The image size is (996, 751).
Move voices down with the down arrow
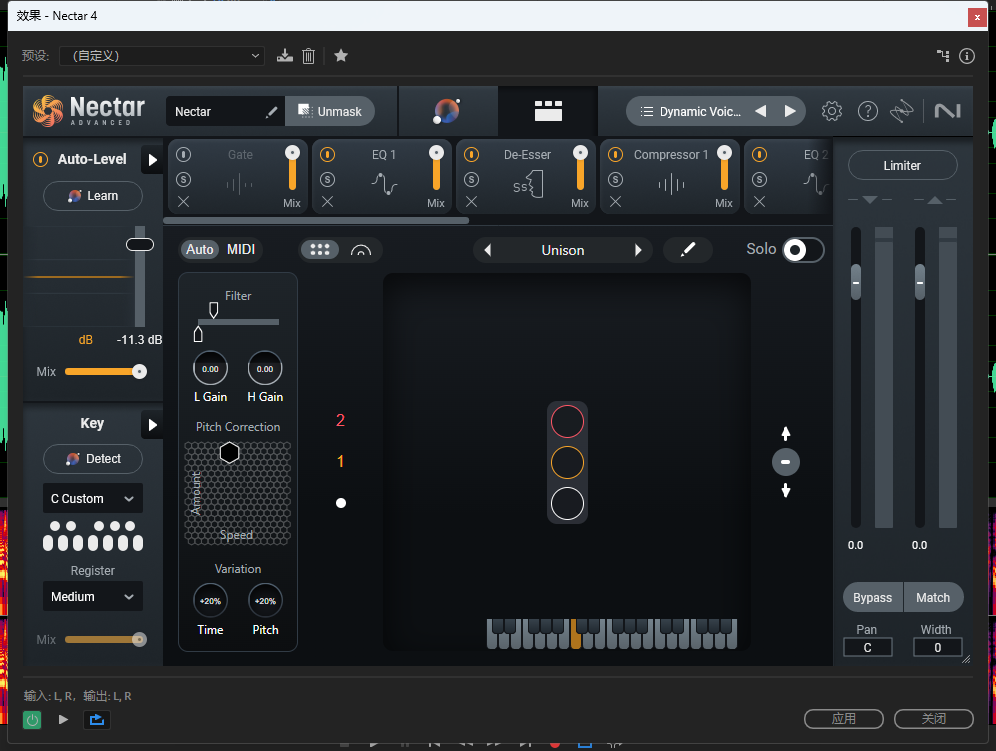[786, 490]
